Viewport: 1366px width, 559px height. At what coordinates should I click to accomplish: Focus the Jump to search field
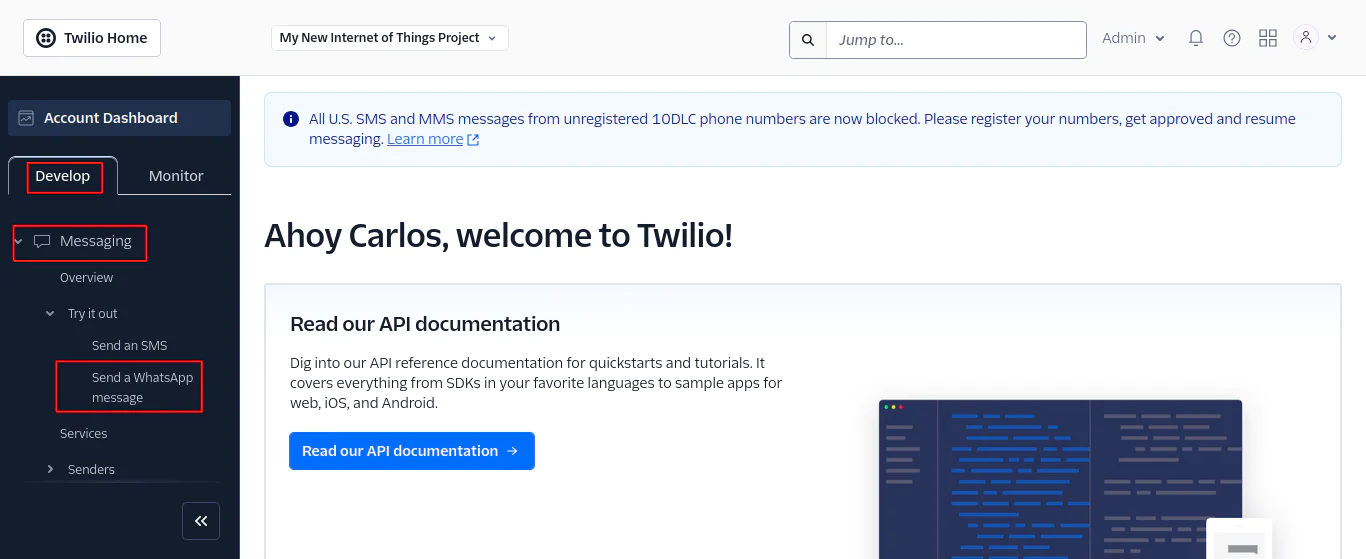956,40
